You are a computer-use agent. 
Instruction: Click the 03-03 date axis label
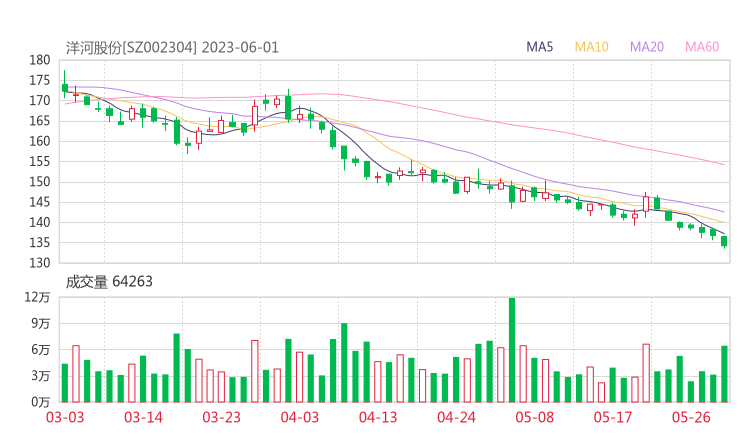tap(65, 417)
